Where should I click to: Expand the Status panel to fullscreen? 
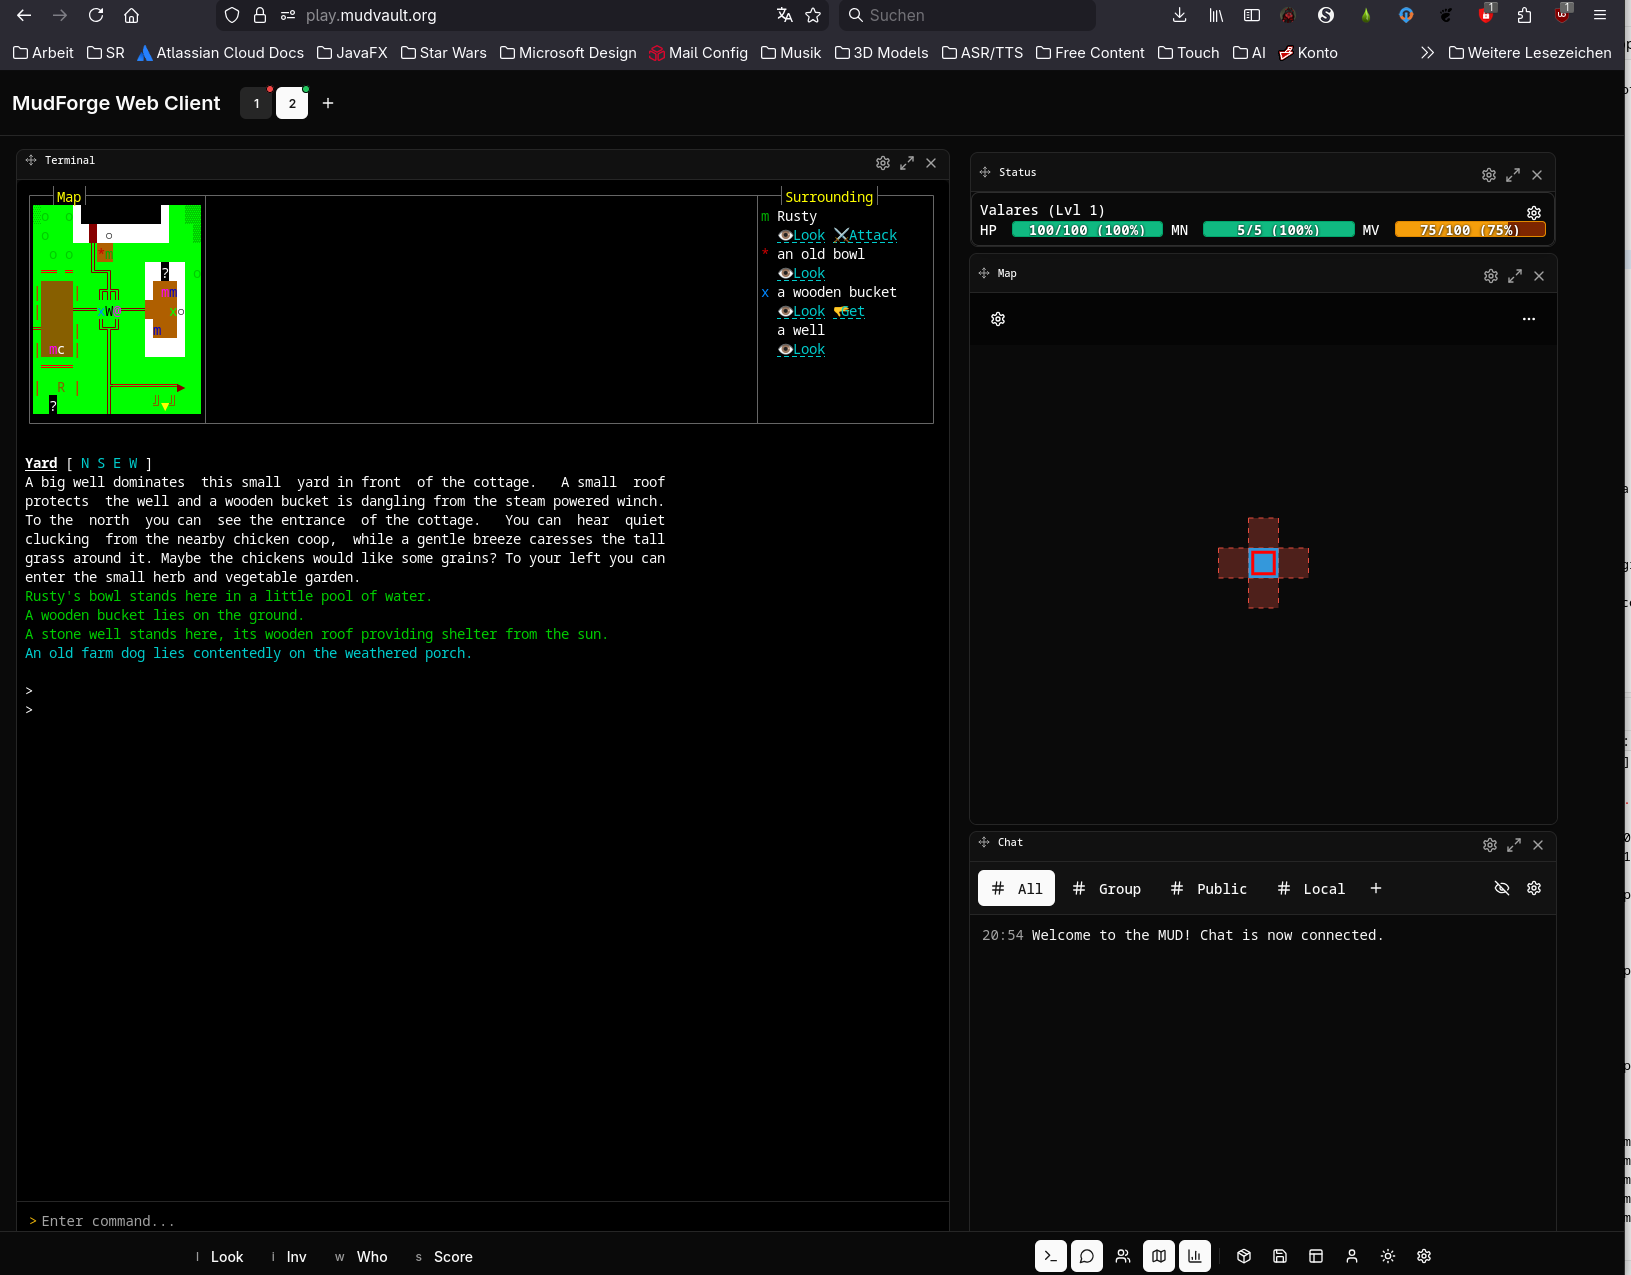coord(1513,174)
